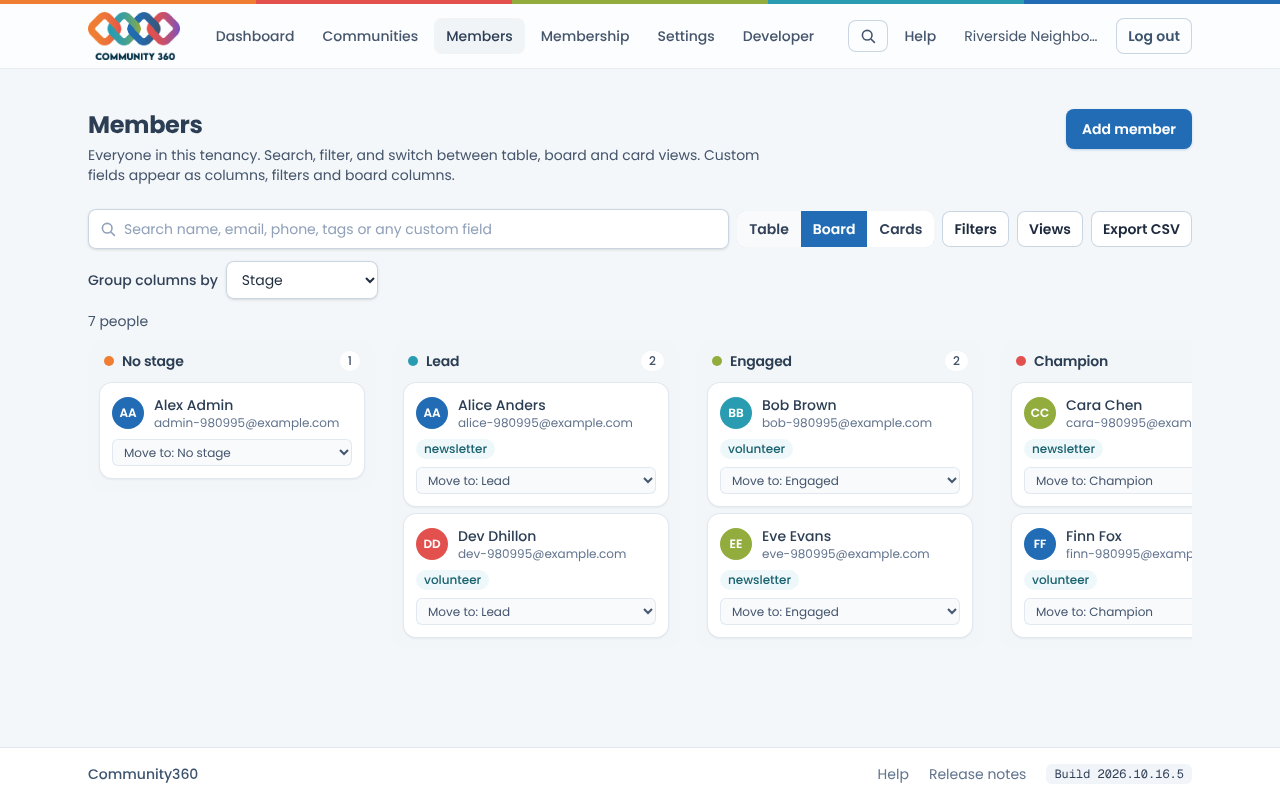
Task: Open Finn Fox's Move to dropdown
Action: (x=1108, y=612)
